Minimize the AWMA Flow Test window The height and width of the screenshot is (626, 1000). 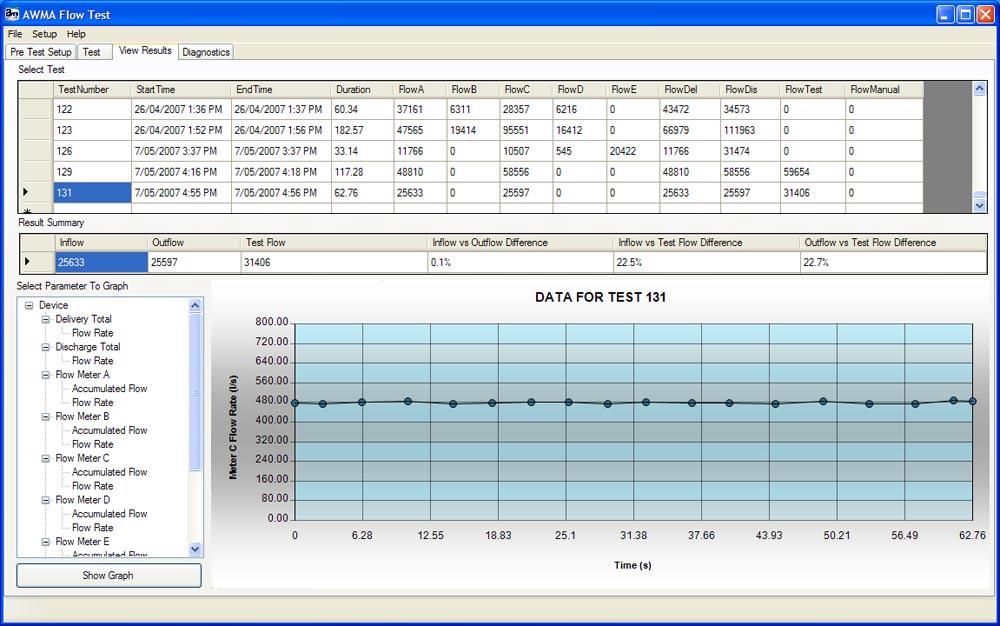945,15
